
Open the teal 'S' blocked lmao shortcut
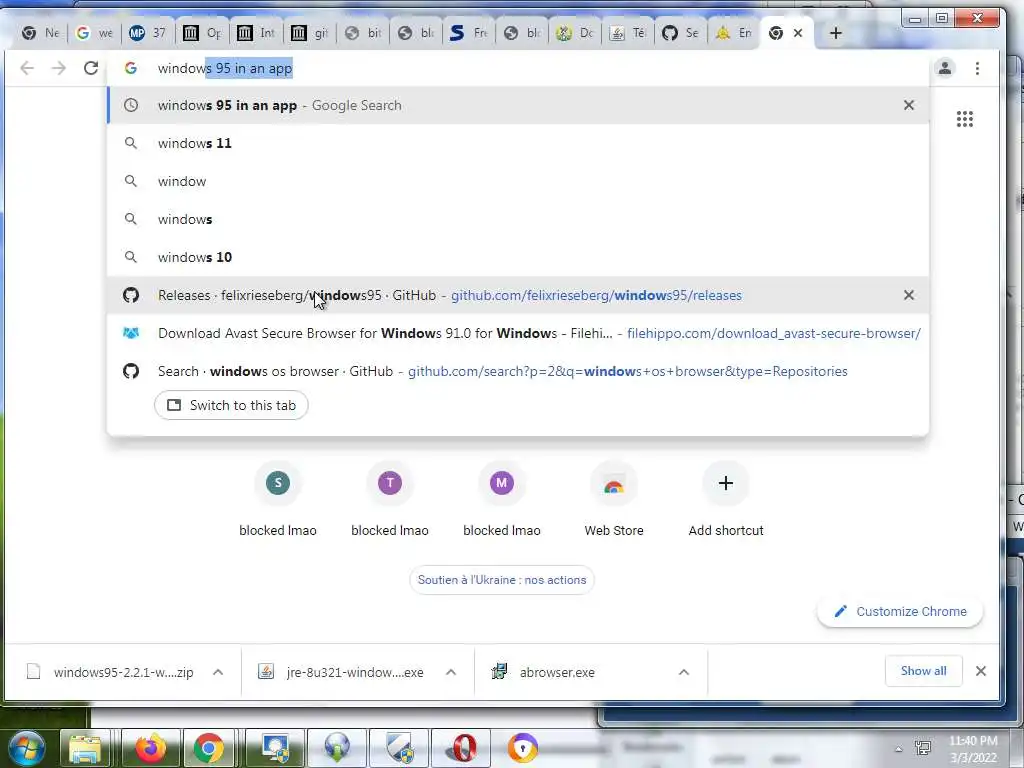(278, 483)
